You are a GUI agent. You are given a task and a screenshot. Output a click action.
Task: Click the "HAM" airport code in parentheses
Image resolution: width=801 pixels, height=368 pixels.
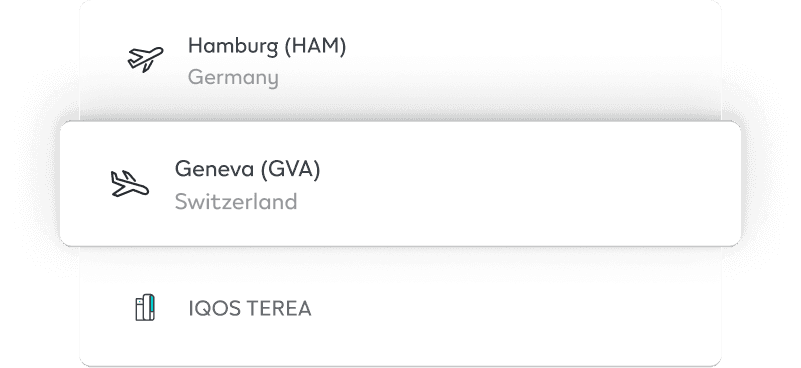[316, 46]
